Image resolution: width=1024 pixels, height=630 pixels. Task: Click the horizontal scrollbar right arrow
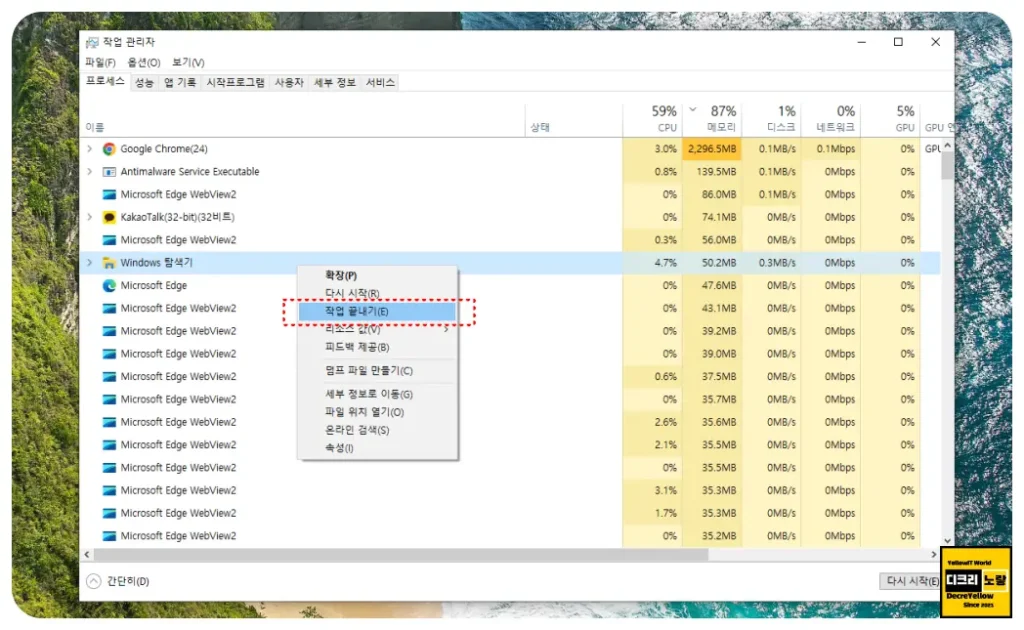coord(933,554)
